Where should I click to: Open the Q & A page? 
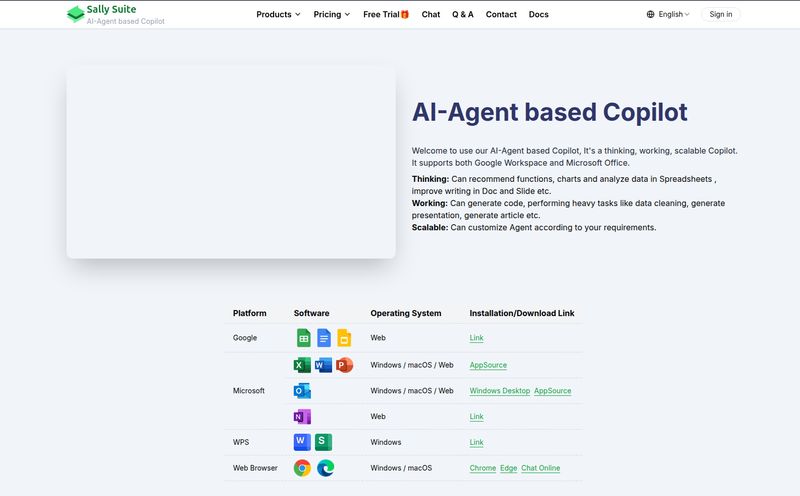[463, 14]
